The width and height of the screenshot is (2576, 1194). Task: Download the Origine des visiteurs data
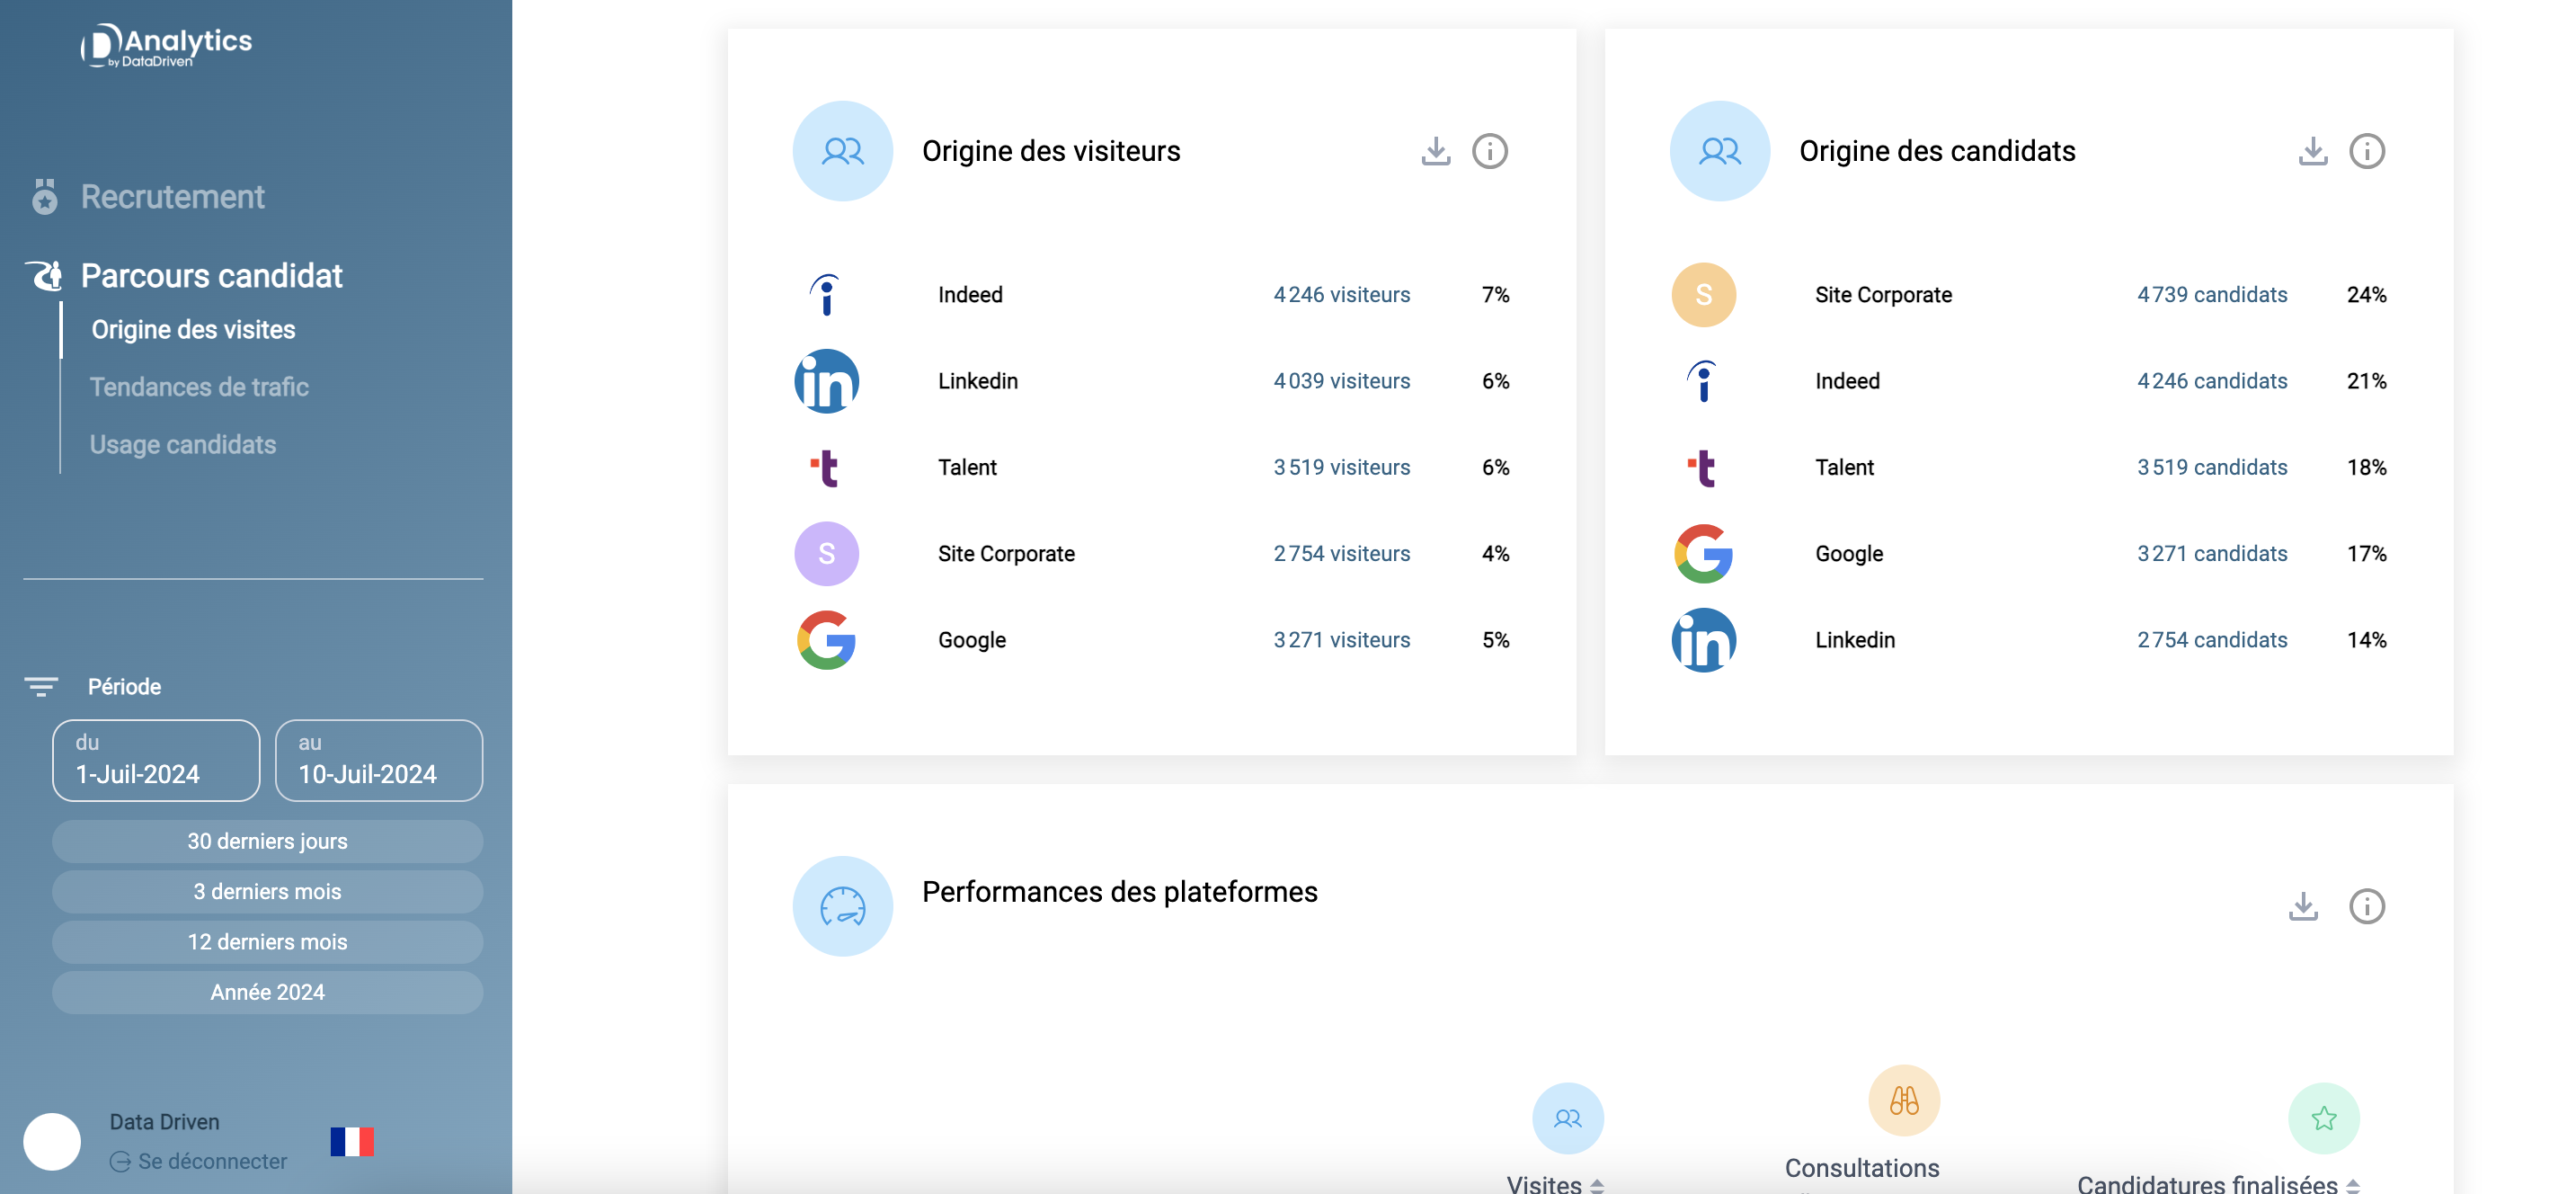point(1435,151)
